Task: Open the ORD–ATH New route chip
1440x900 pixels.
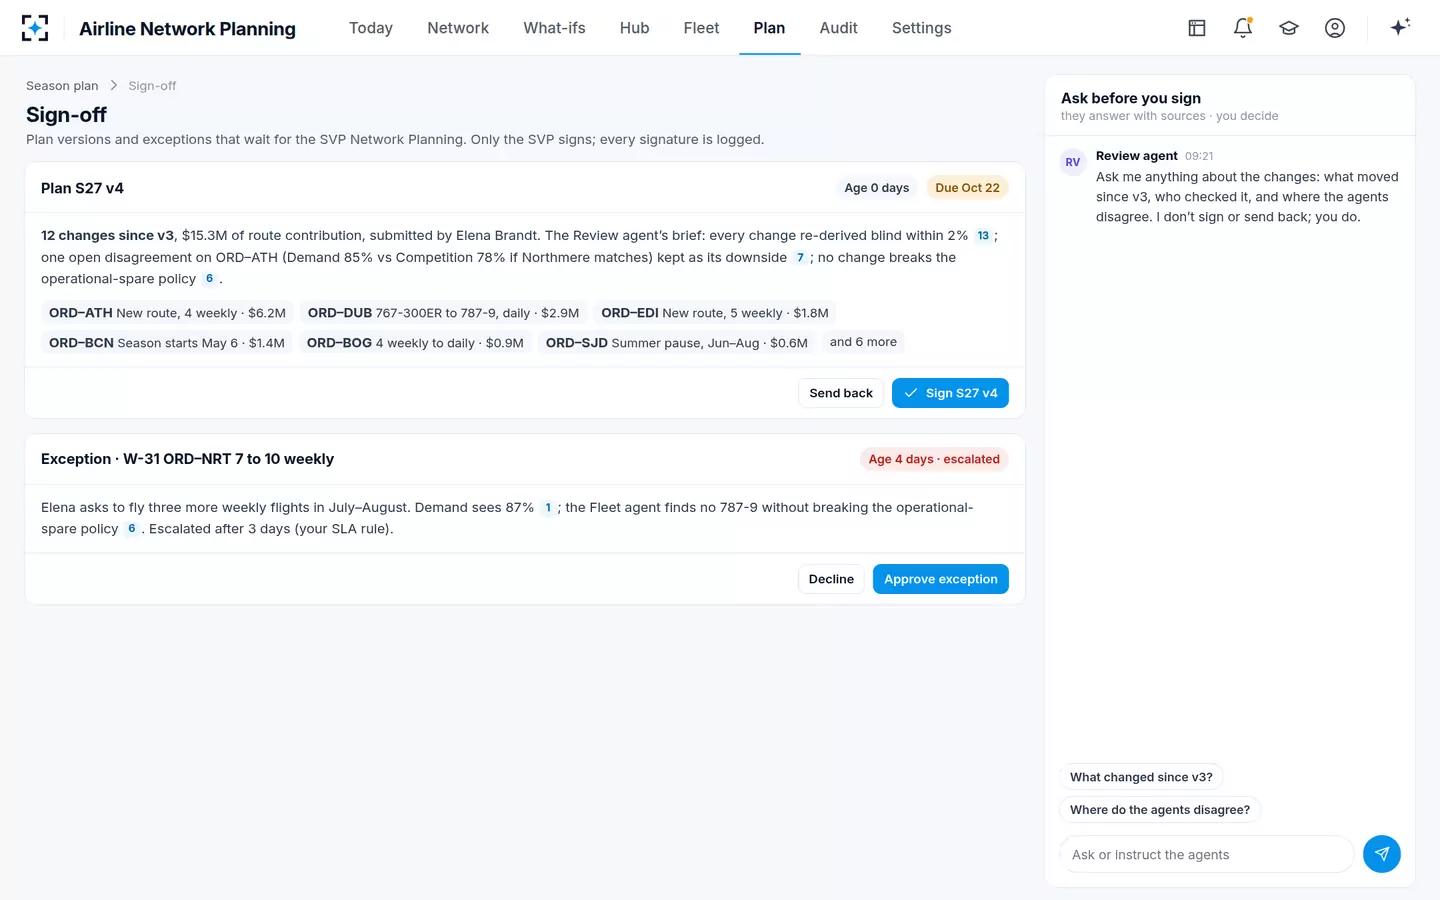Action: pos(167,313)
